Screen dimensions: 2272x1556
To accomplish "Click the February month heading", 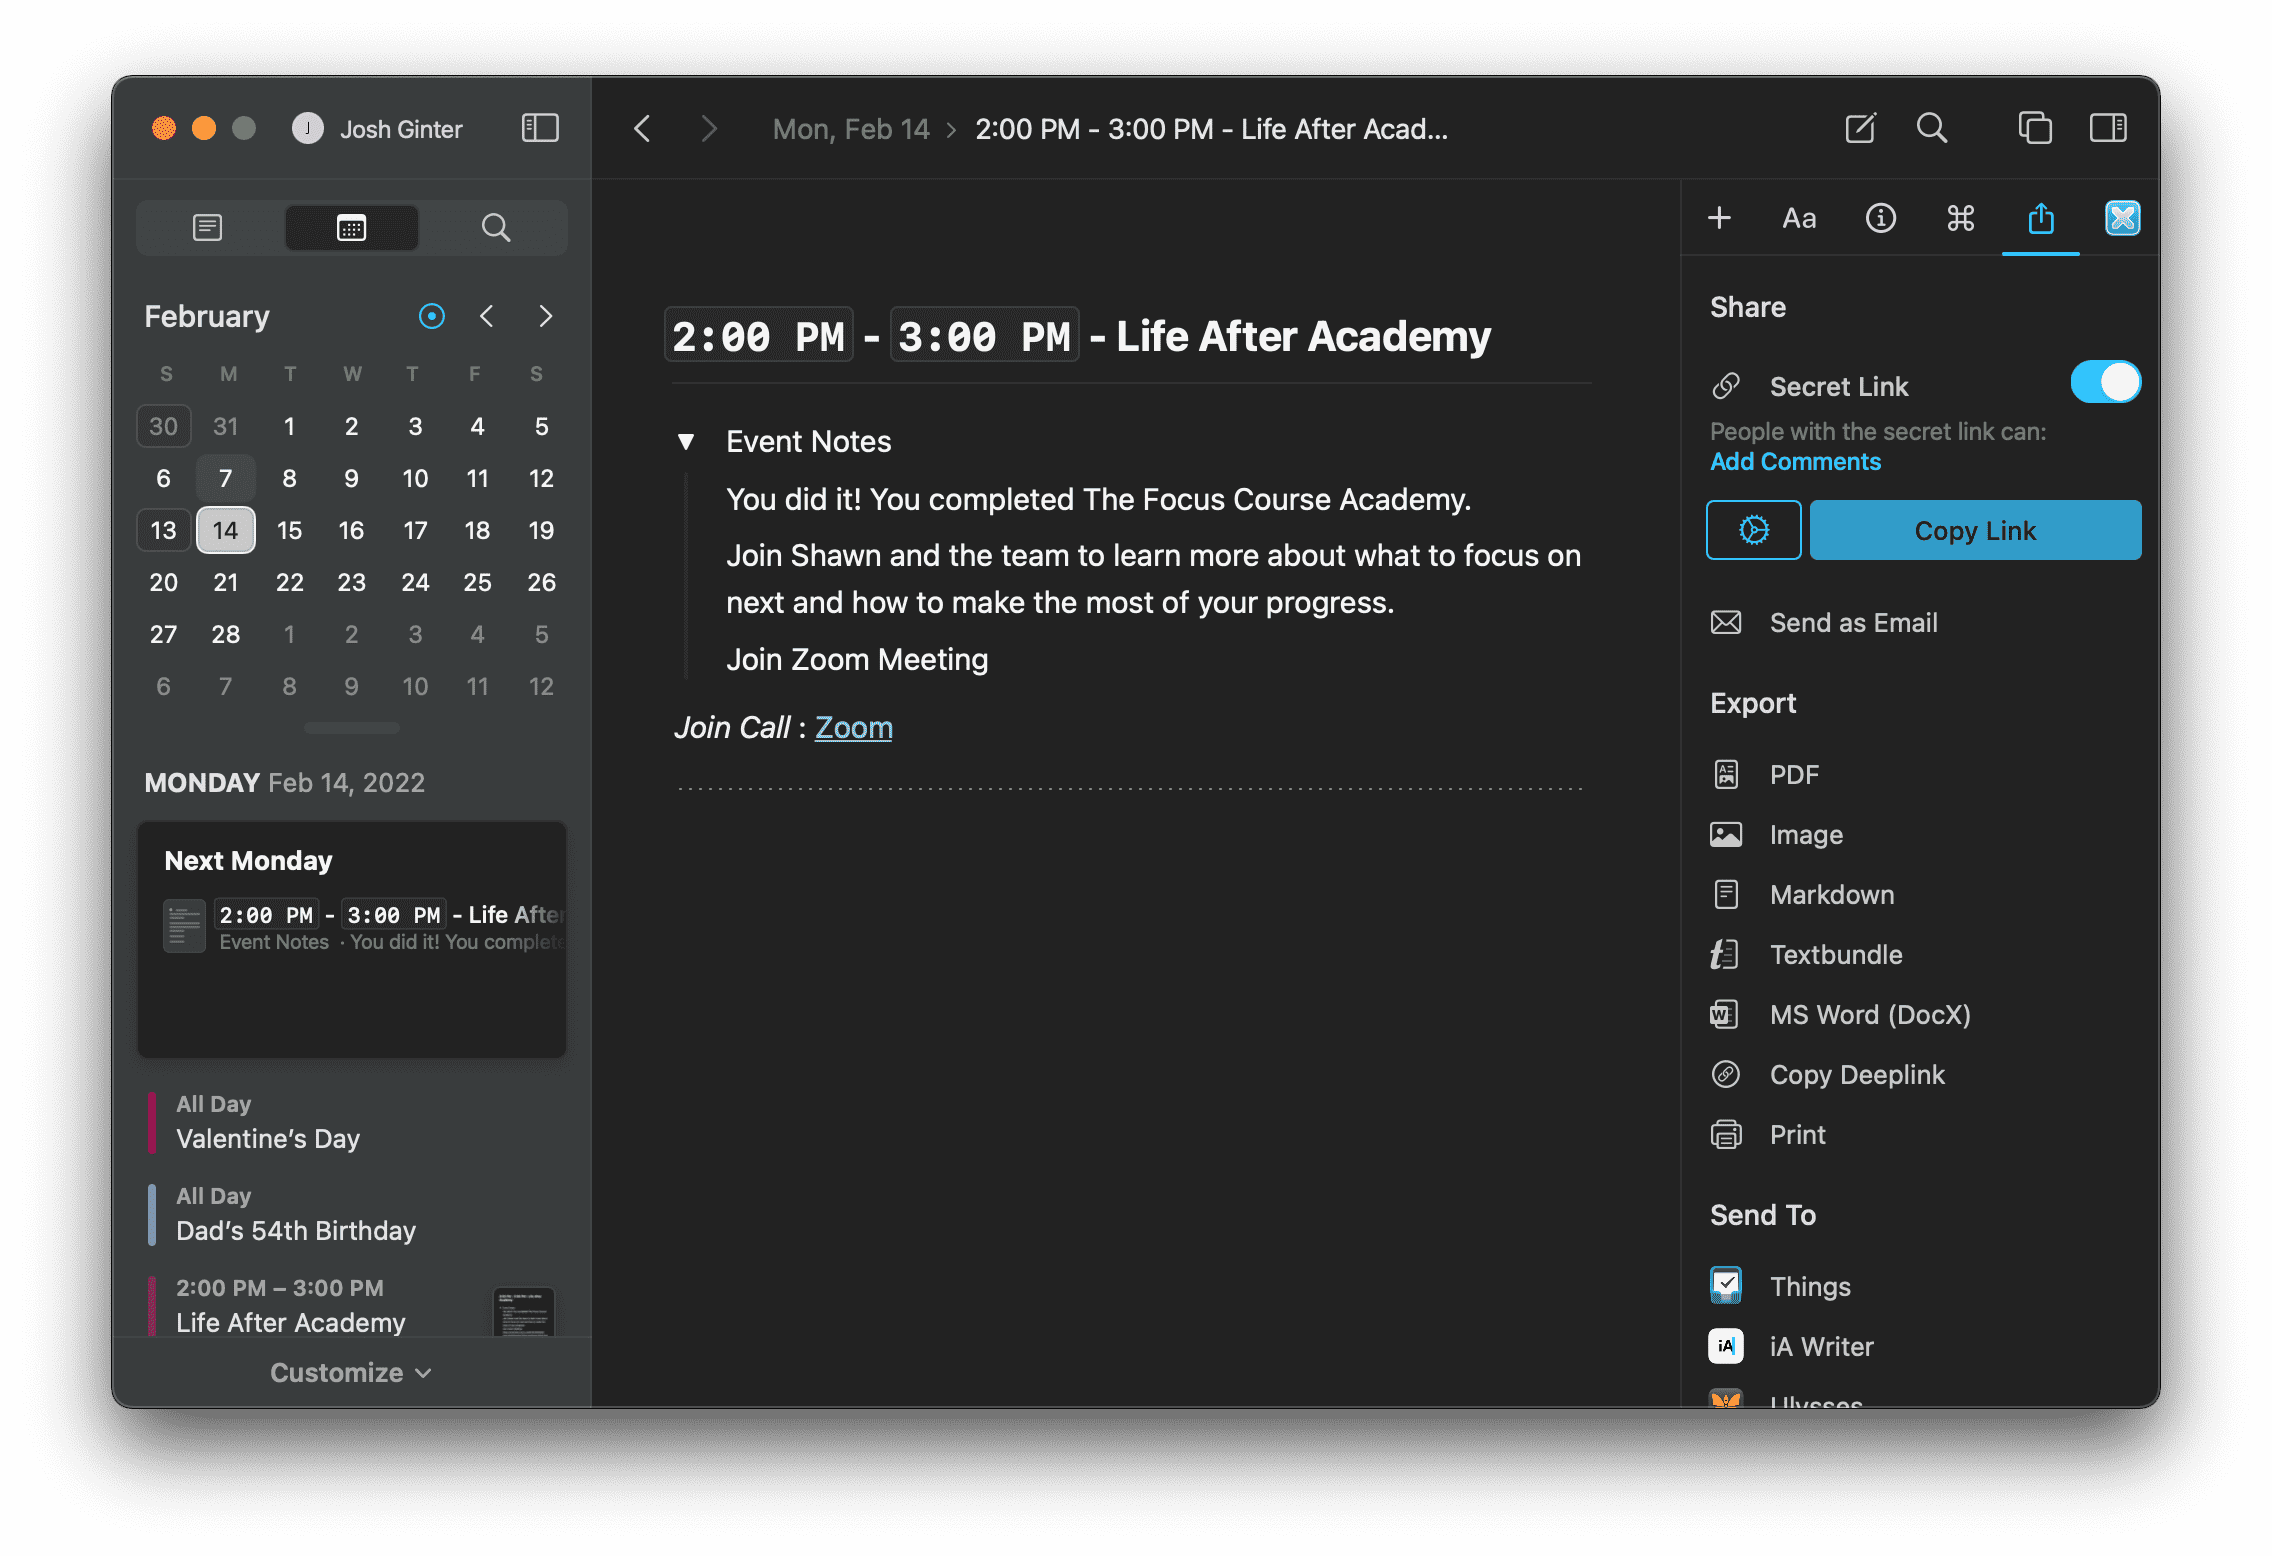I will click(x=207, y=317).
